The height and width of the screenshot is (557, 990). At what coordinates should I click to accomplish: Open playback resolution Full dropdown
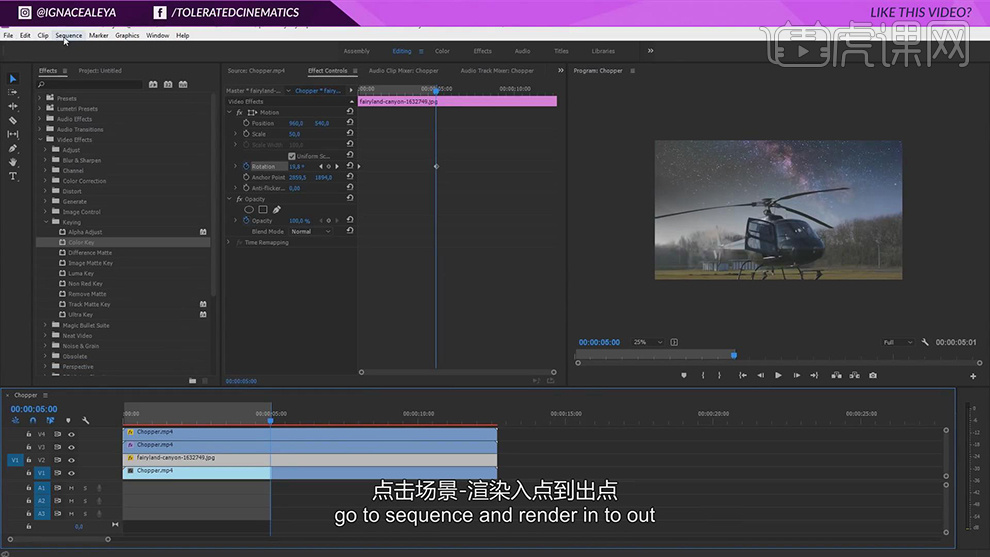tap(898, 342)
